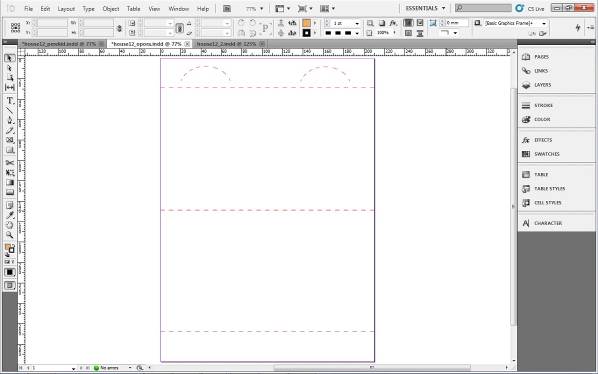Open the Layout menu
The width and height of the screenshot is (598, 374).
click(66, 8)
